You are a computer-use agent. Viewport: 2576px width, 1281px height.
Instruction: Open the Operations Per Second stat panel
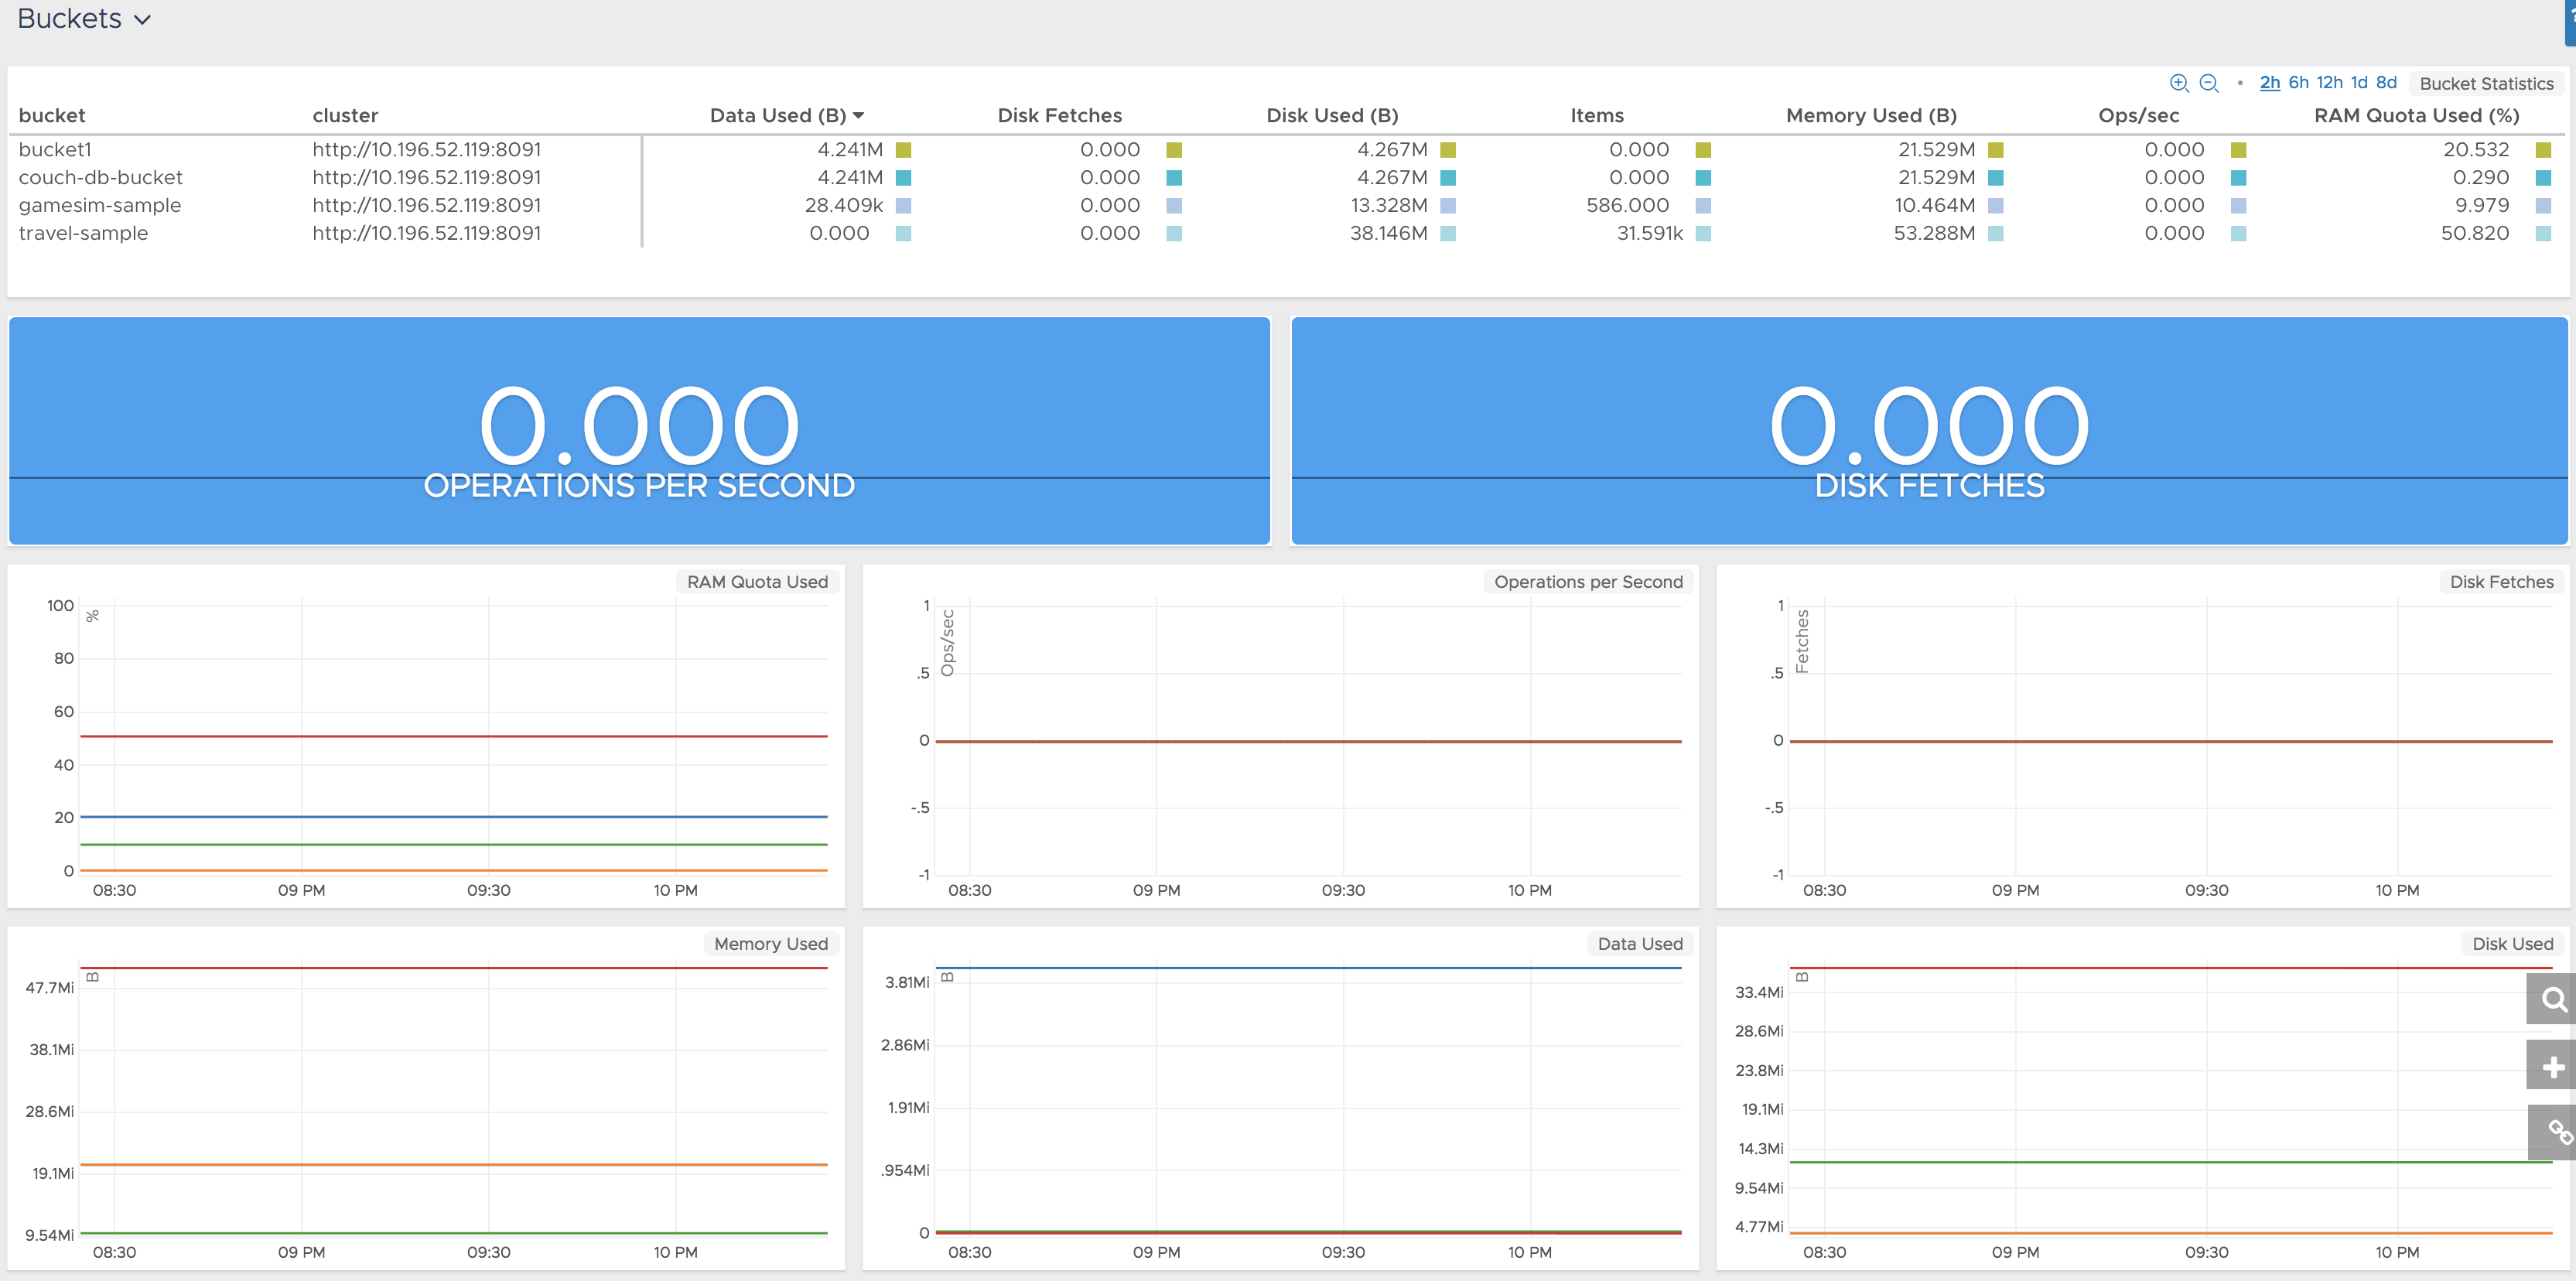tap(639, 431)
